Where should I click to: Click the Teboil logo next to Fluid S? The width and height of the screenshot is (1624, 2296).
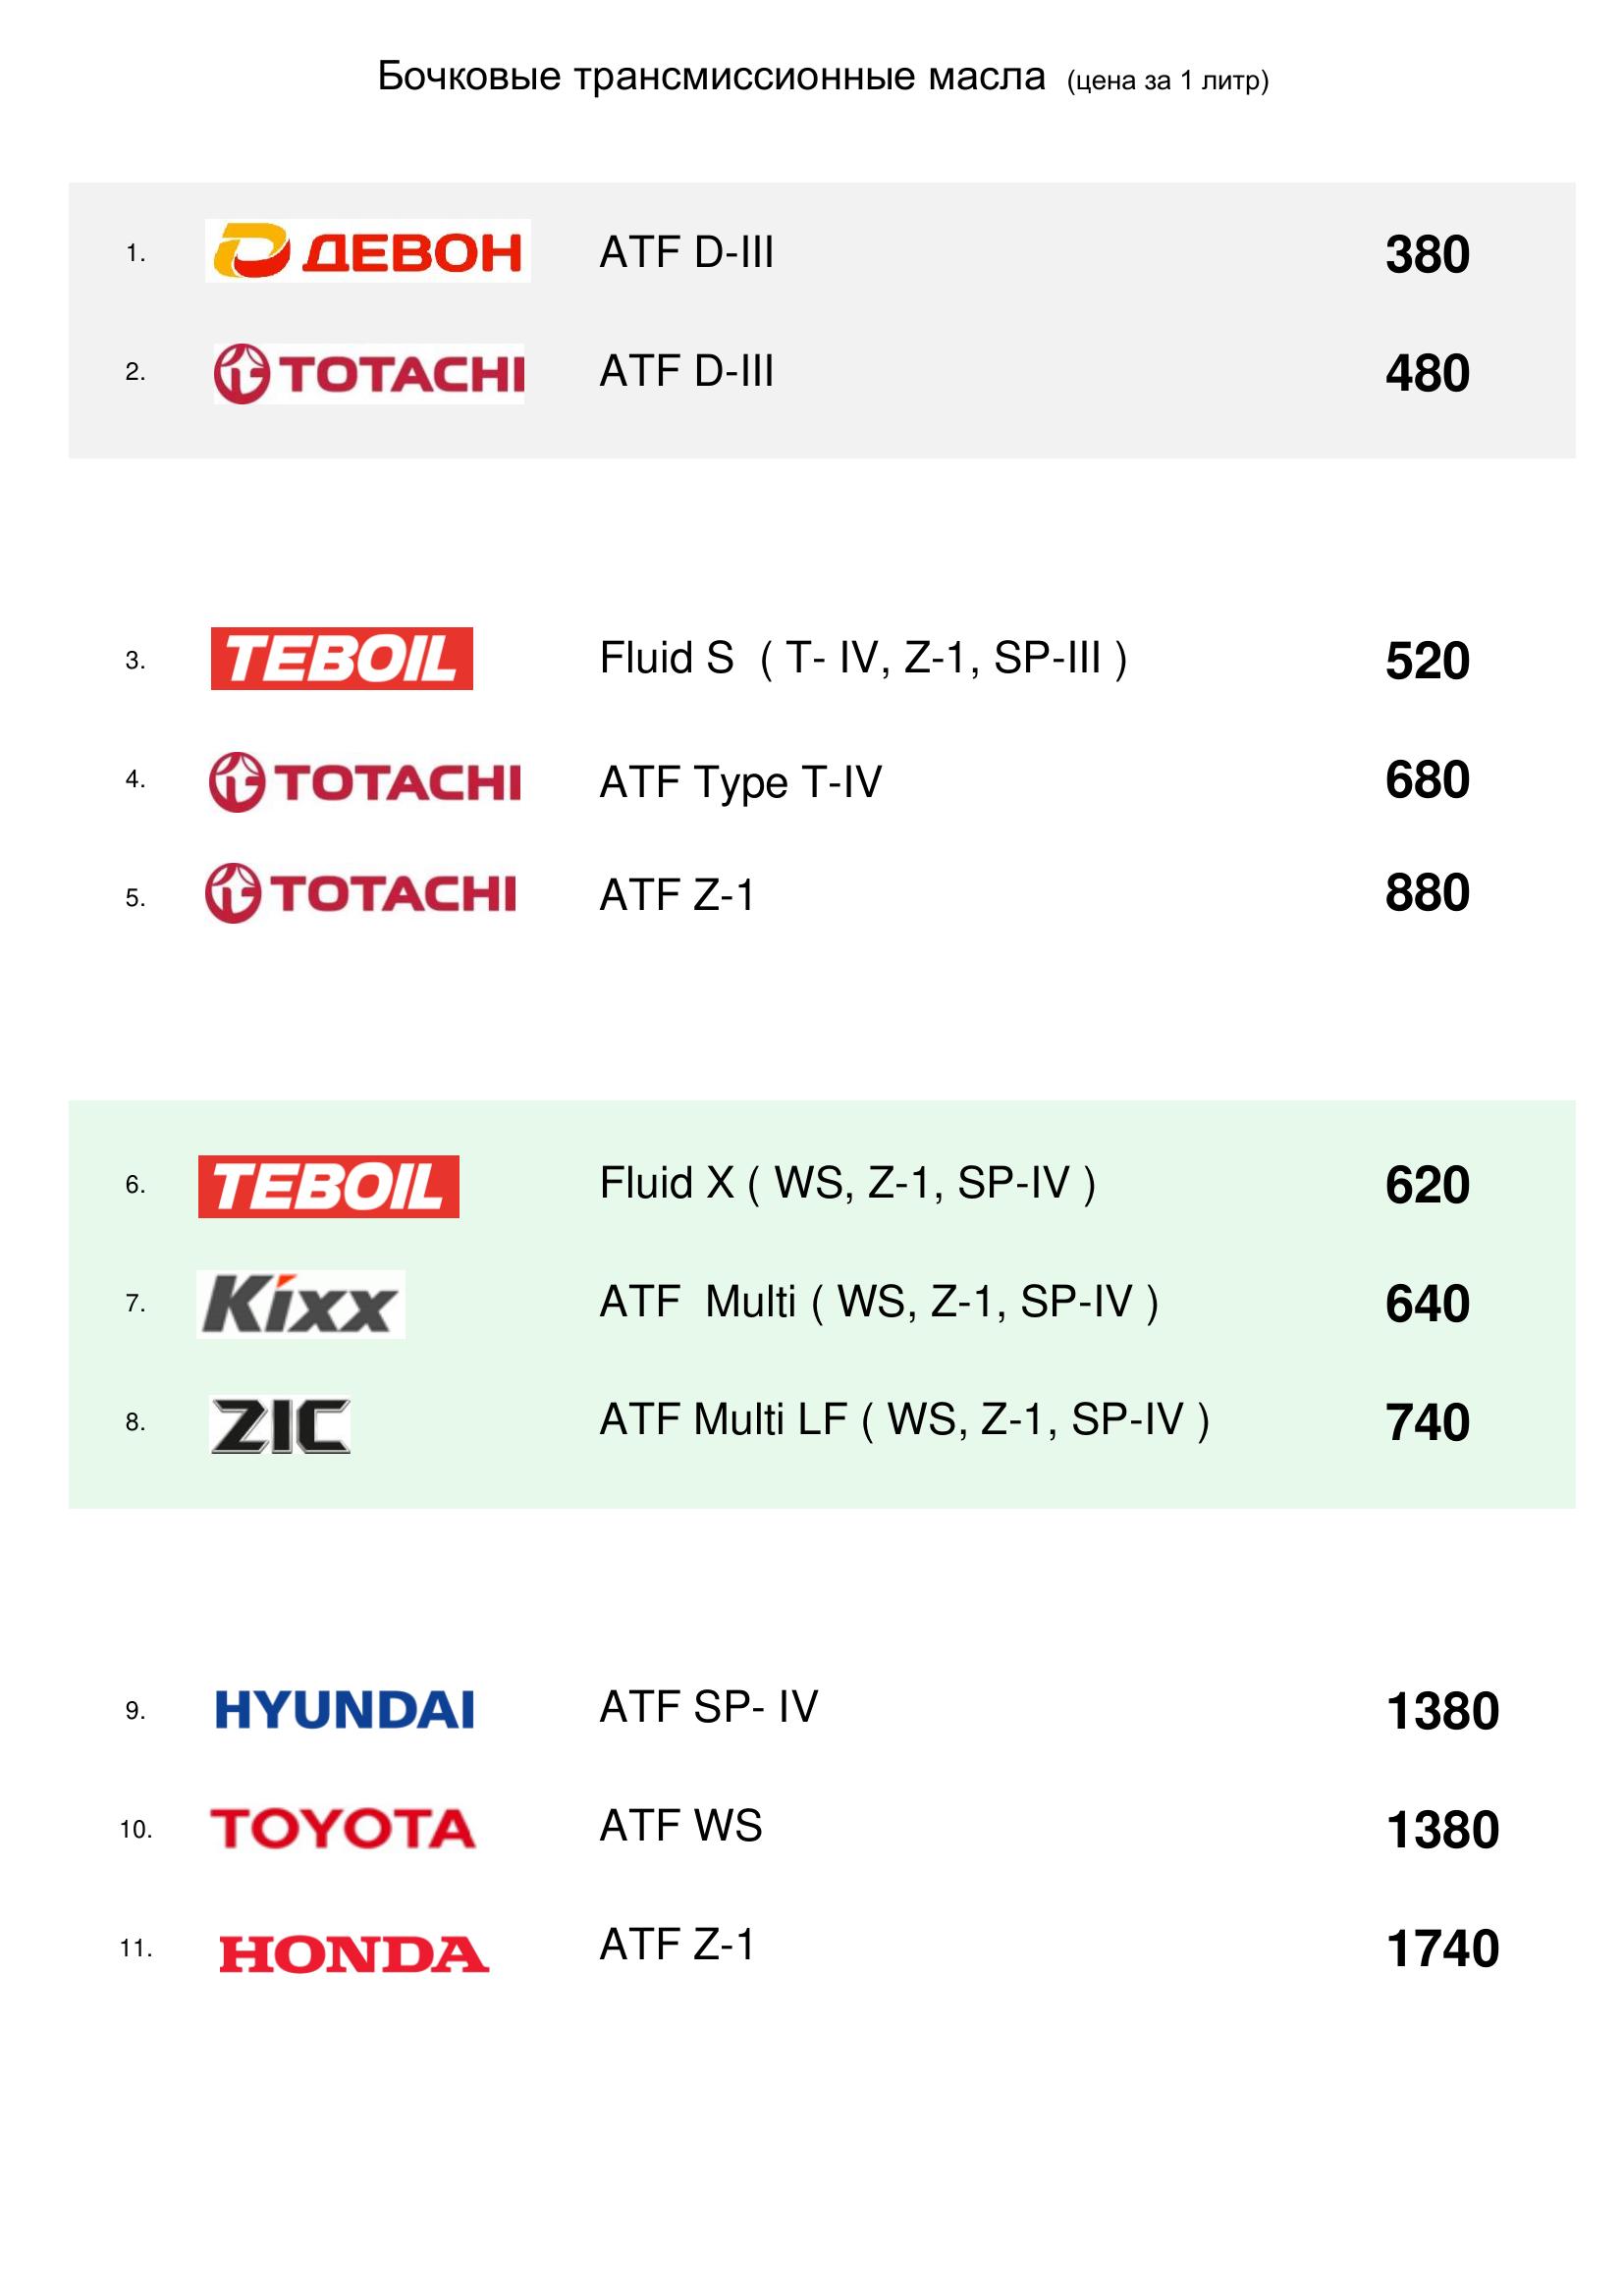341,659
